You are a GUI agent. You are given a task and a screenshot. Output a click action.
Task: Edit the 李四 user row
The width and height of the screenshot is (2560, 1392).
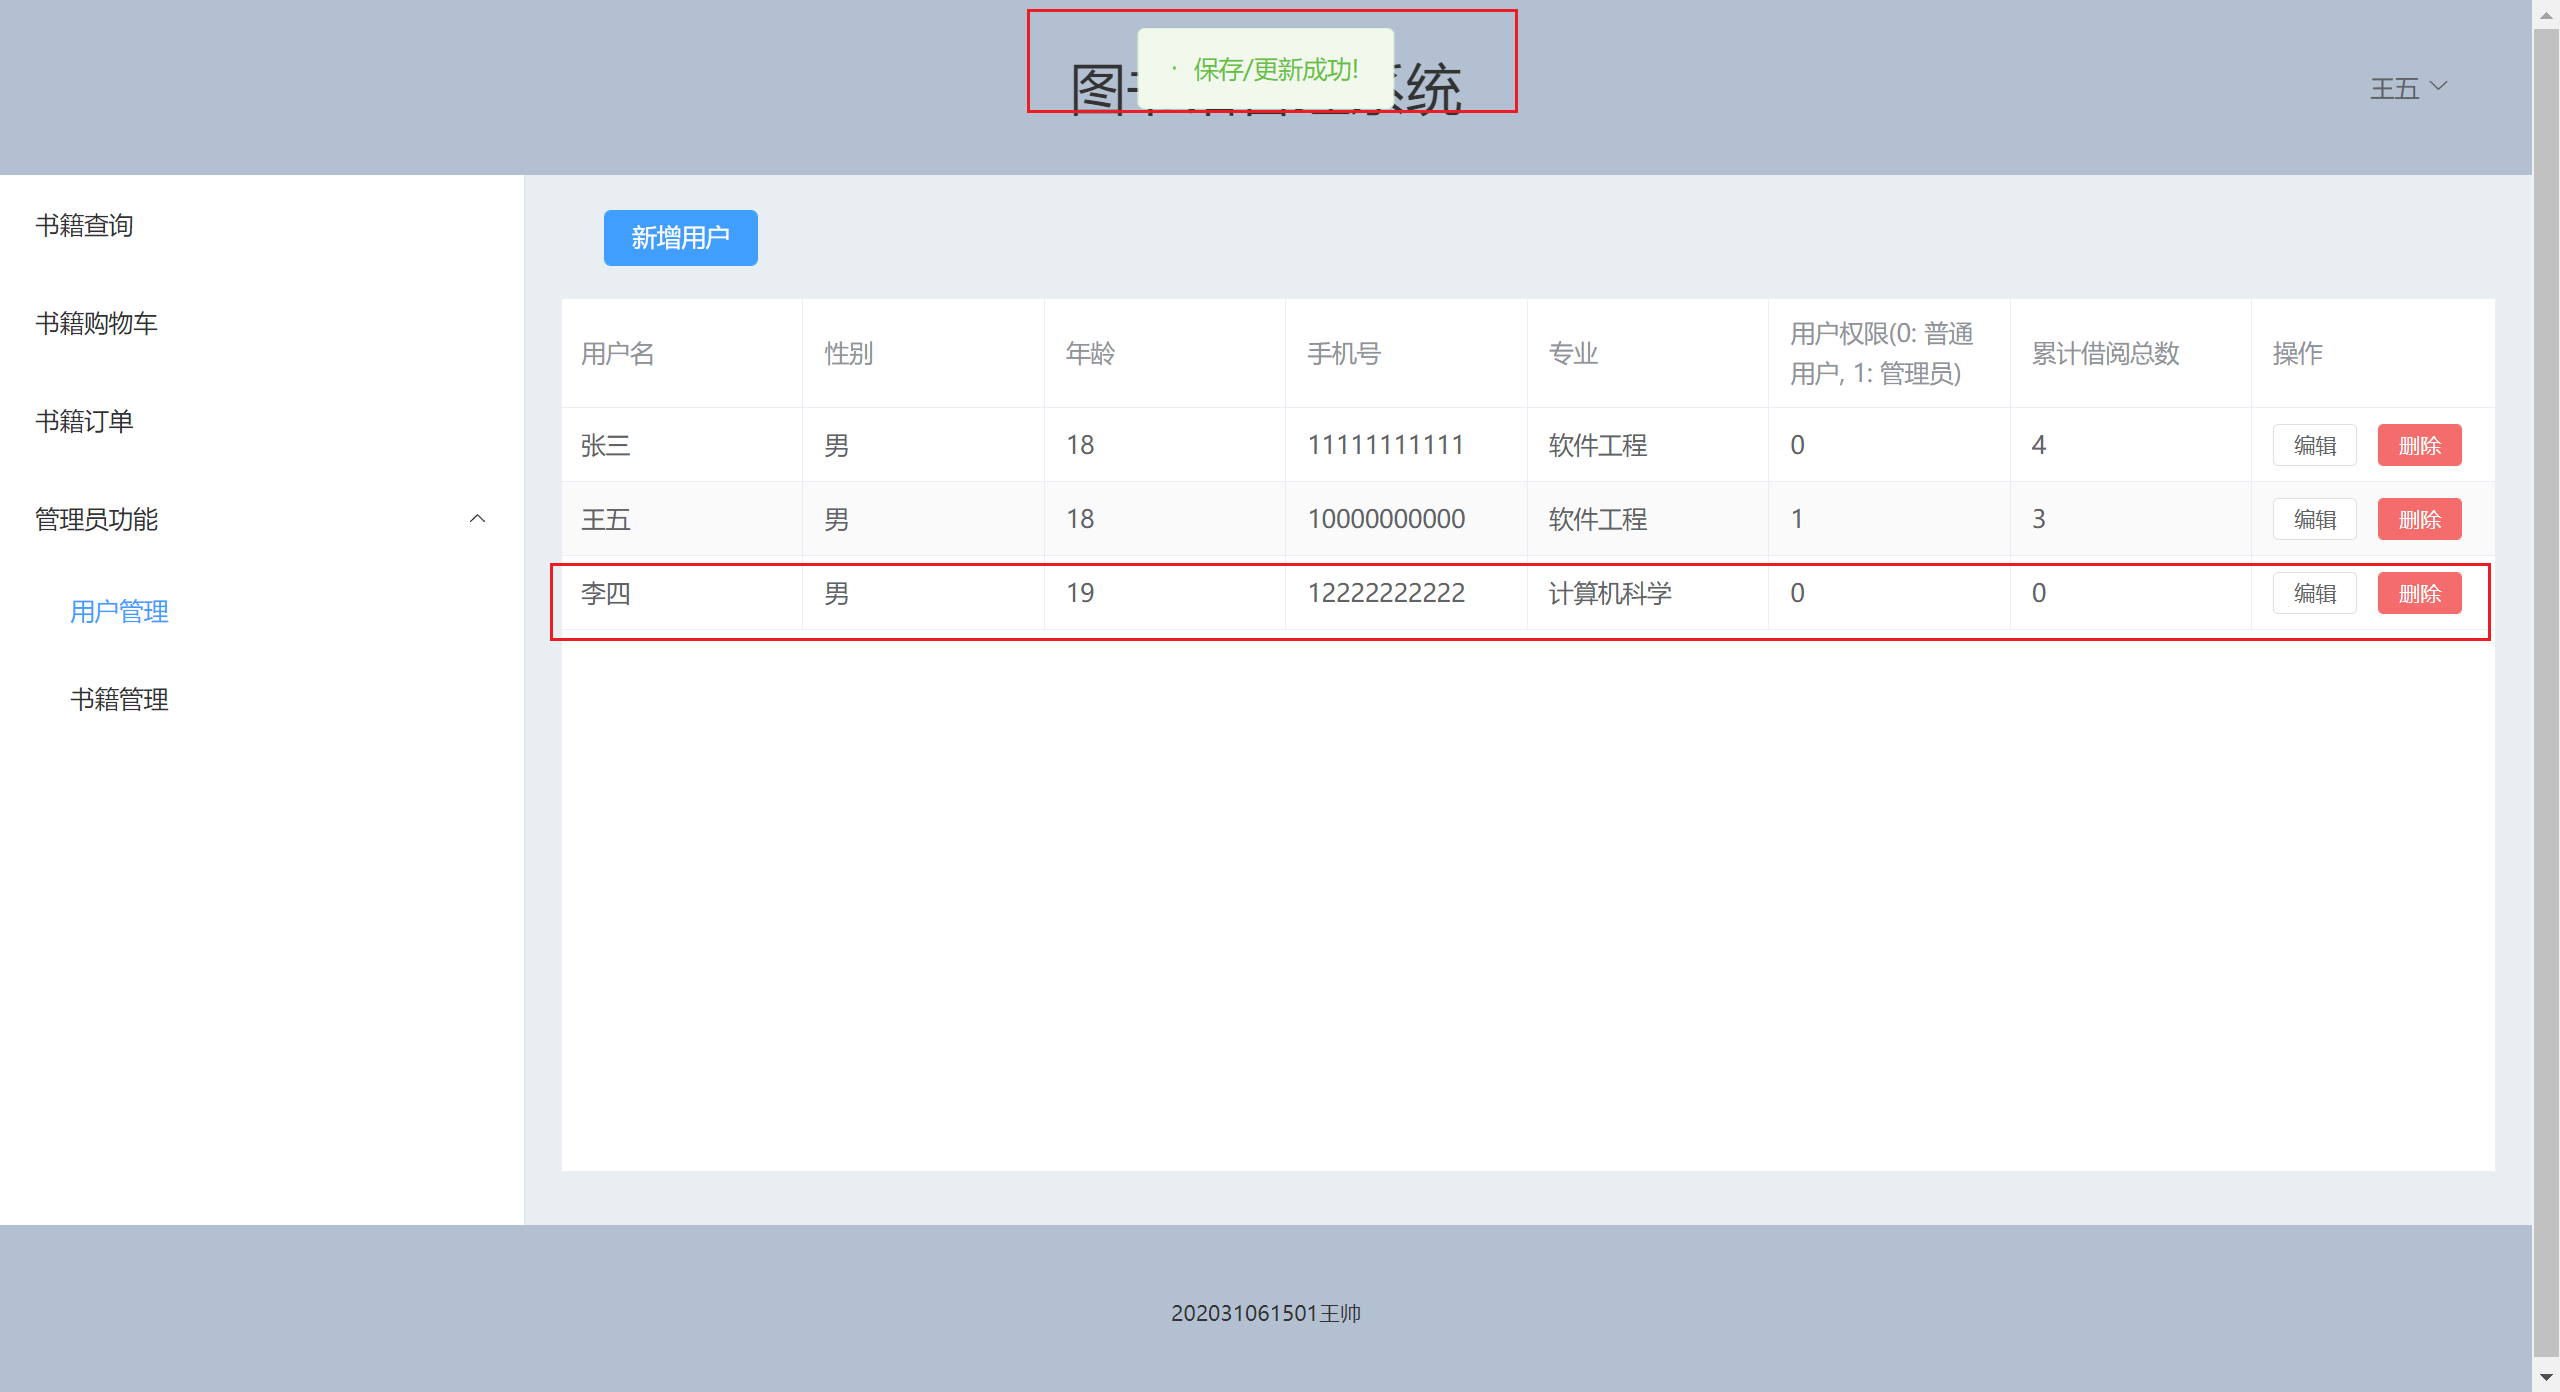2314,593
